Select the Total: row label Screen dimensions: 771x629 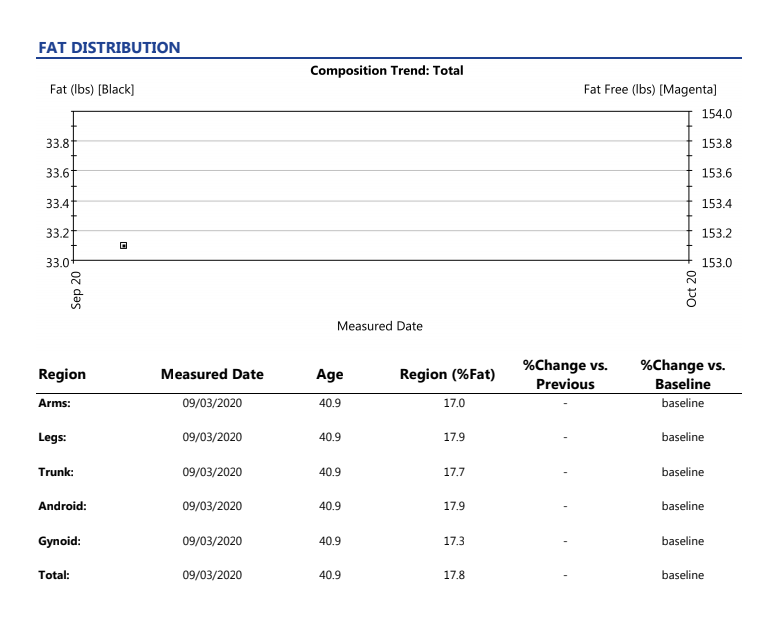click(x=54, y=575)
